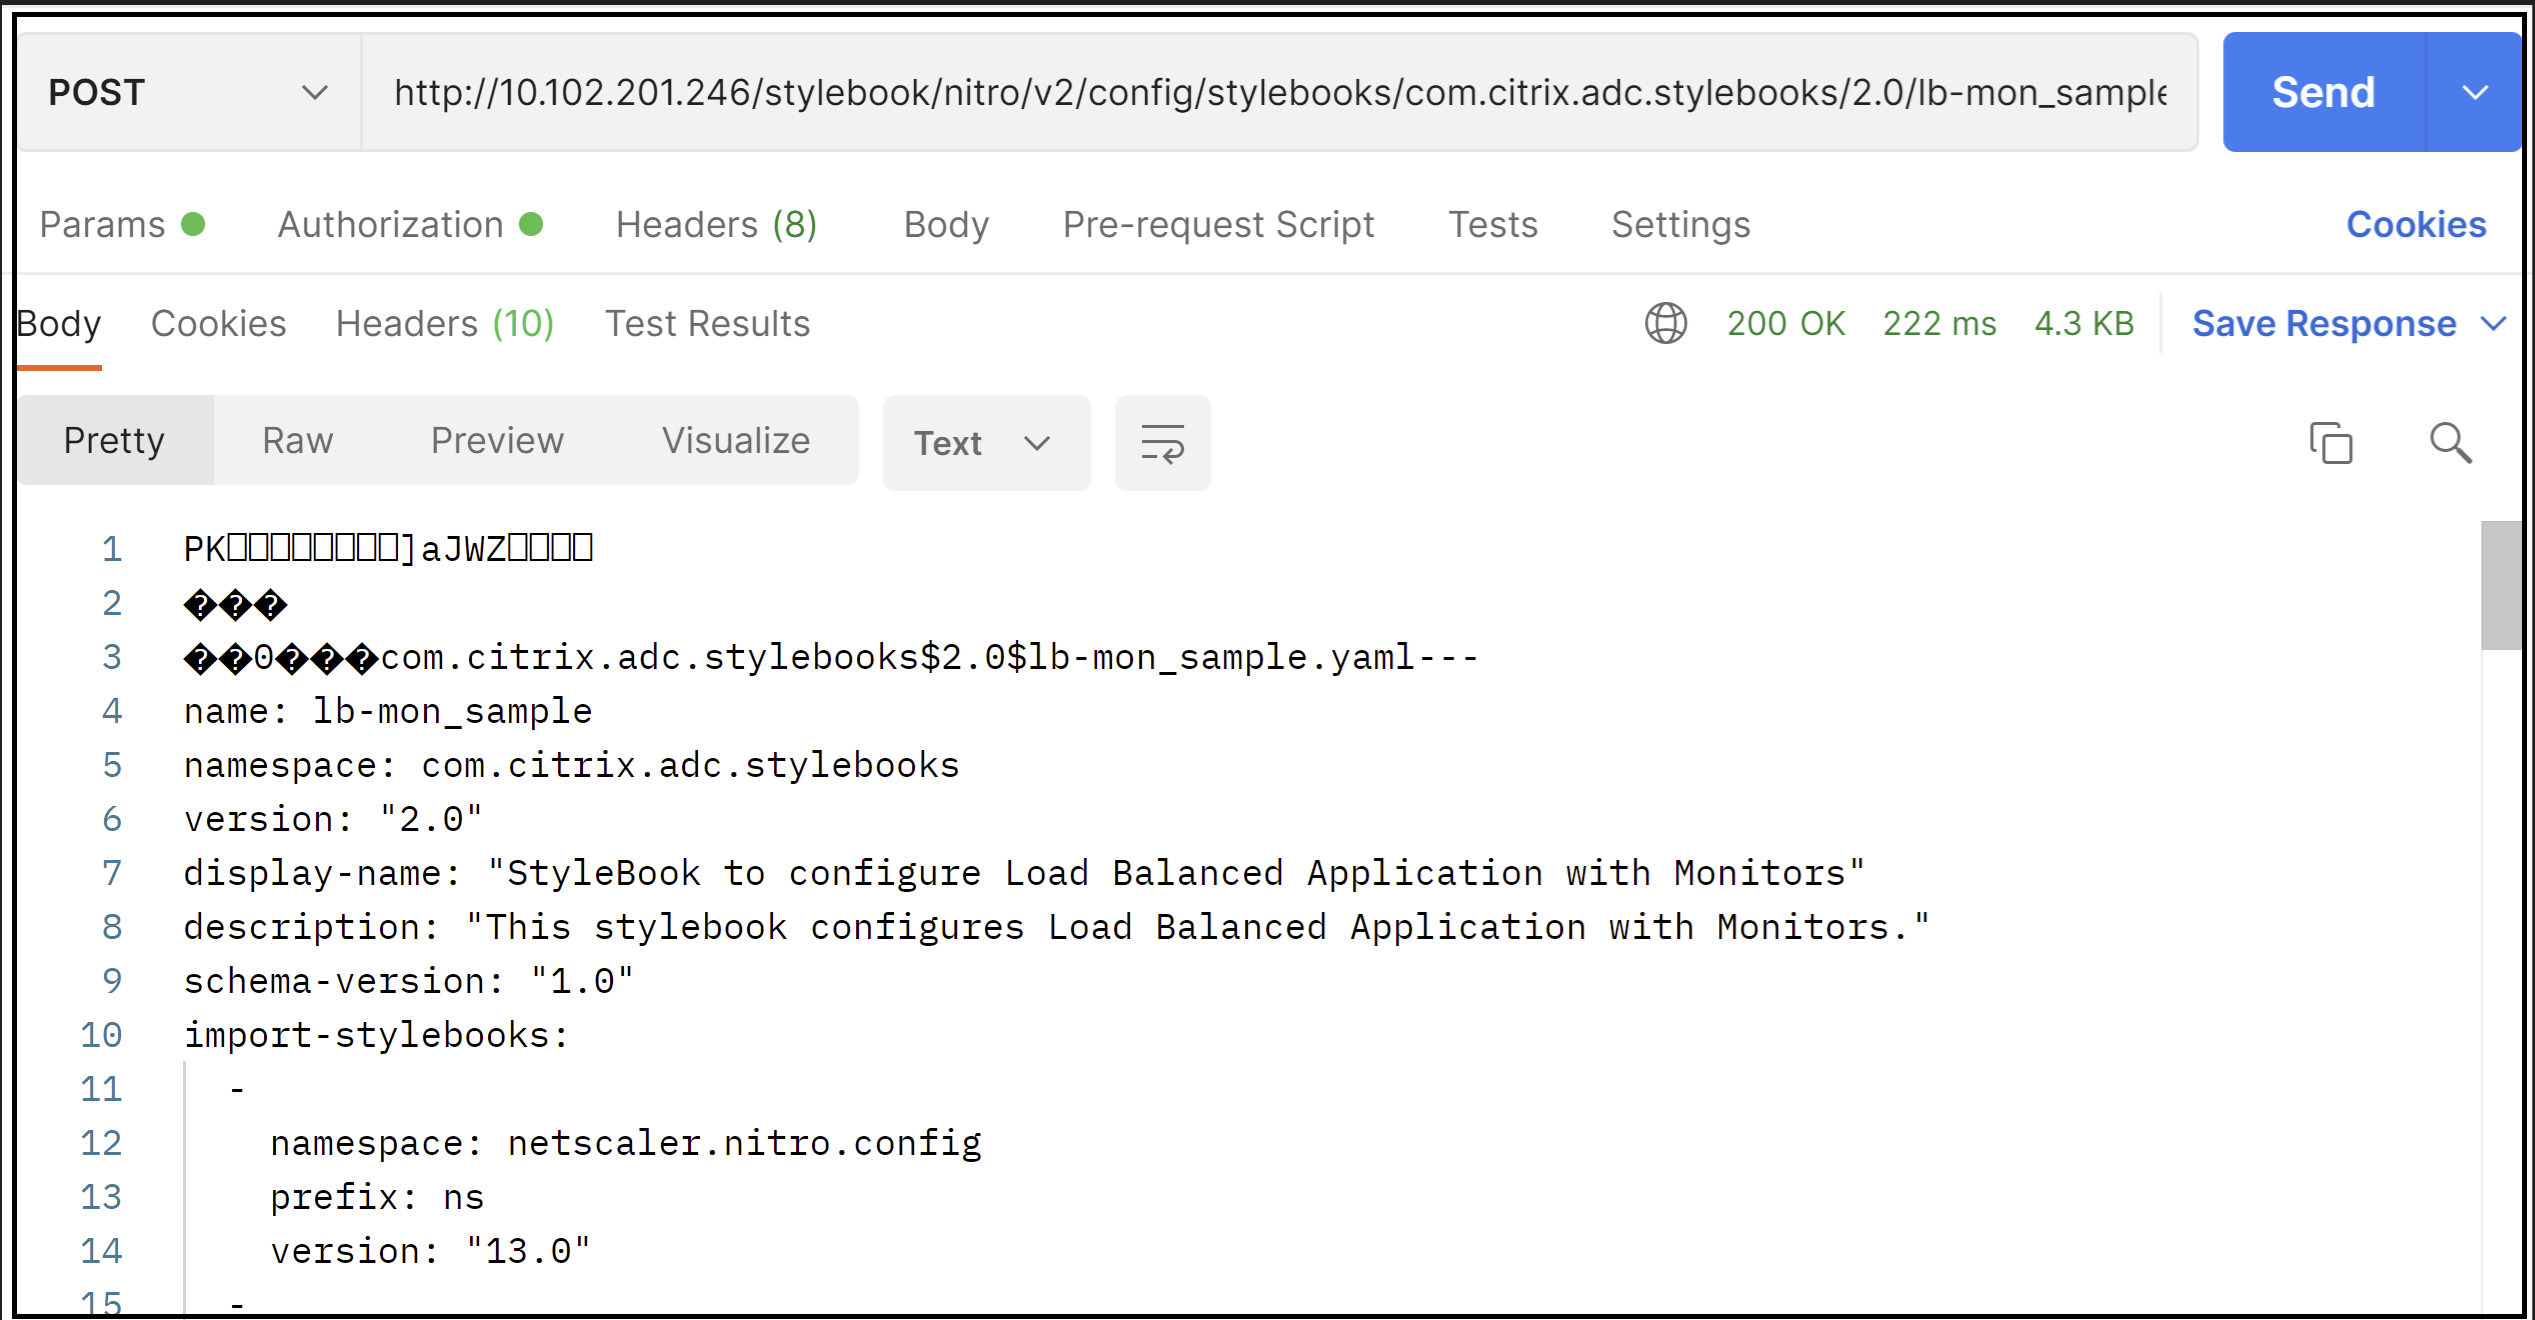Open the request Body tab
The width and height of the screenshot is (2535, 1320).
(x=946, y=224)
